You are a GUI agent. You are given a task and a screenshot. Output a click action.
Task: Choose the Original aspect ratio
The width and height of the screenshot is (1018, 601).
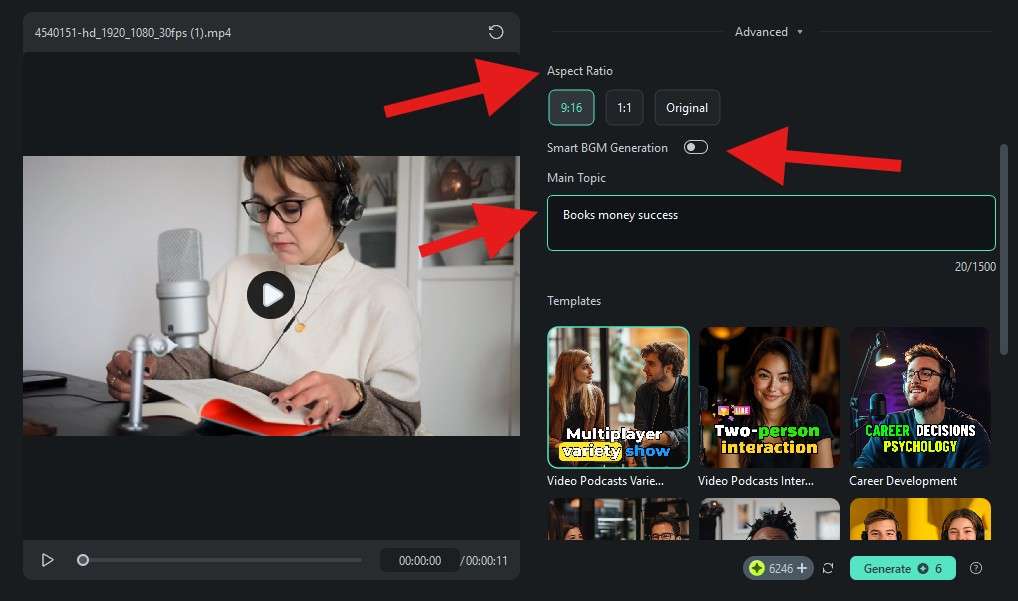click(x=687, y=108)
